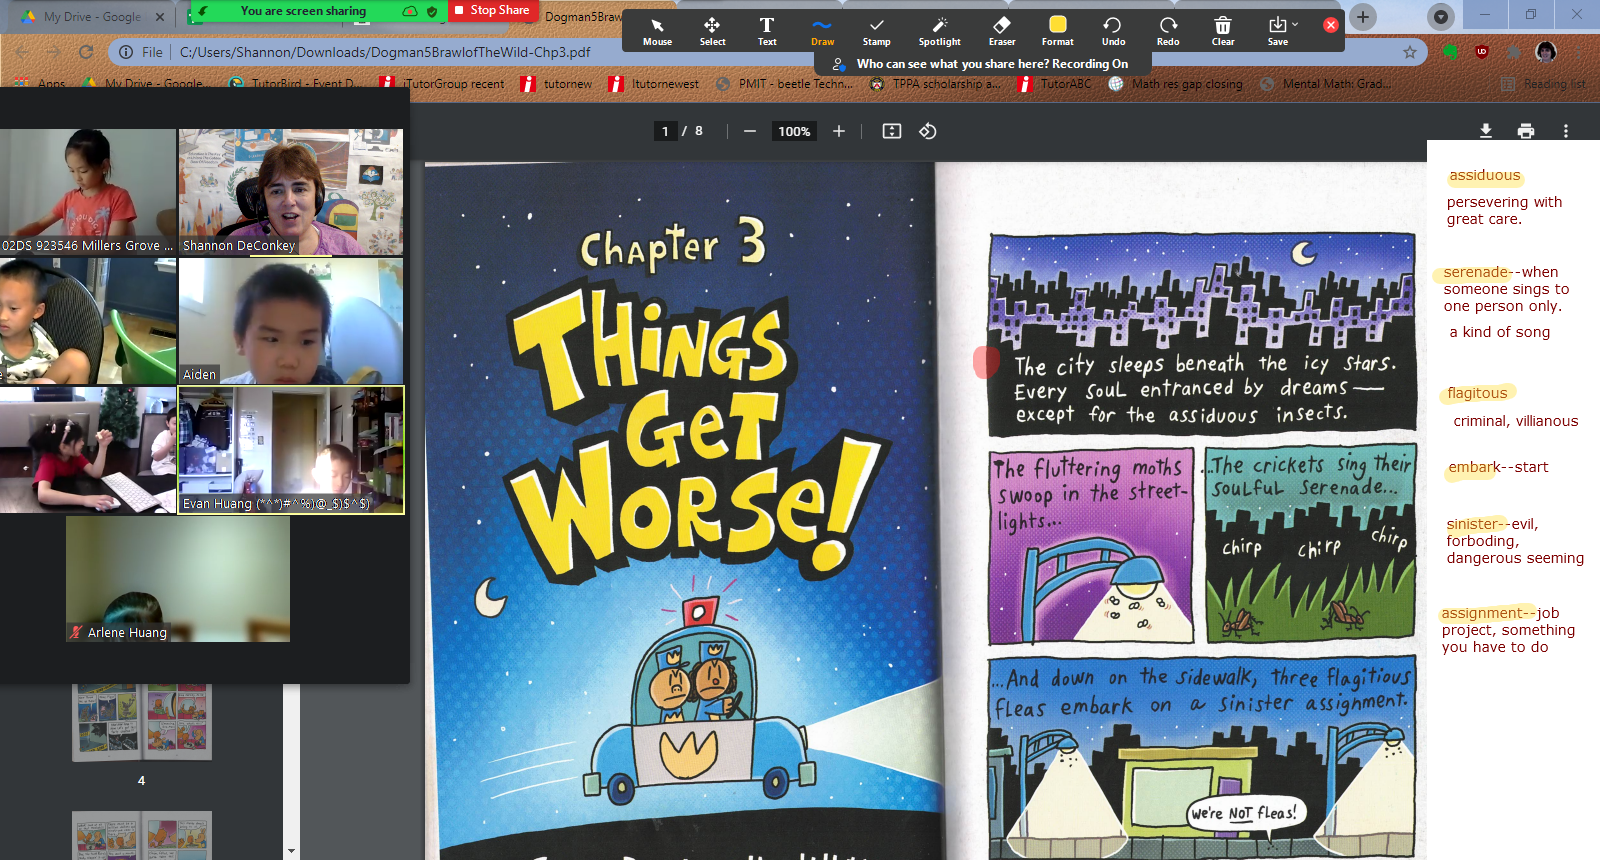Open a new browser tab
This screenshot has height=860, width=1600.
click(x=1363, y=16)
